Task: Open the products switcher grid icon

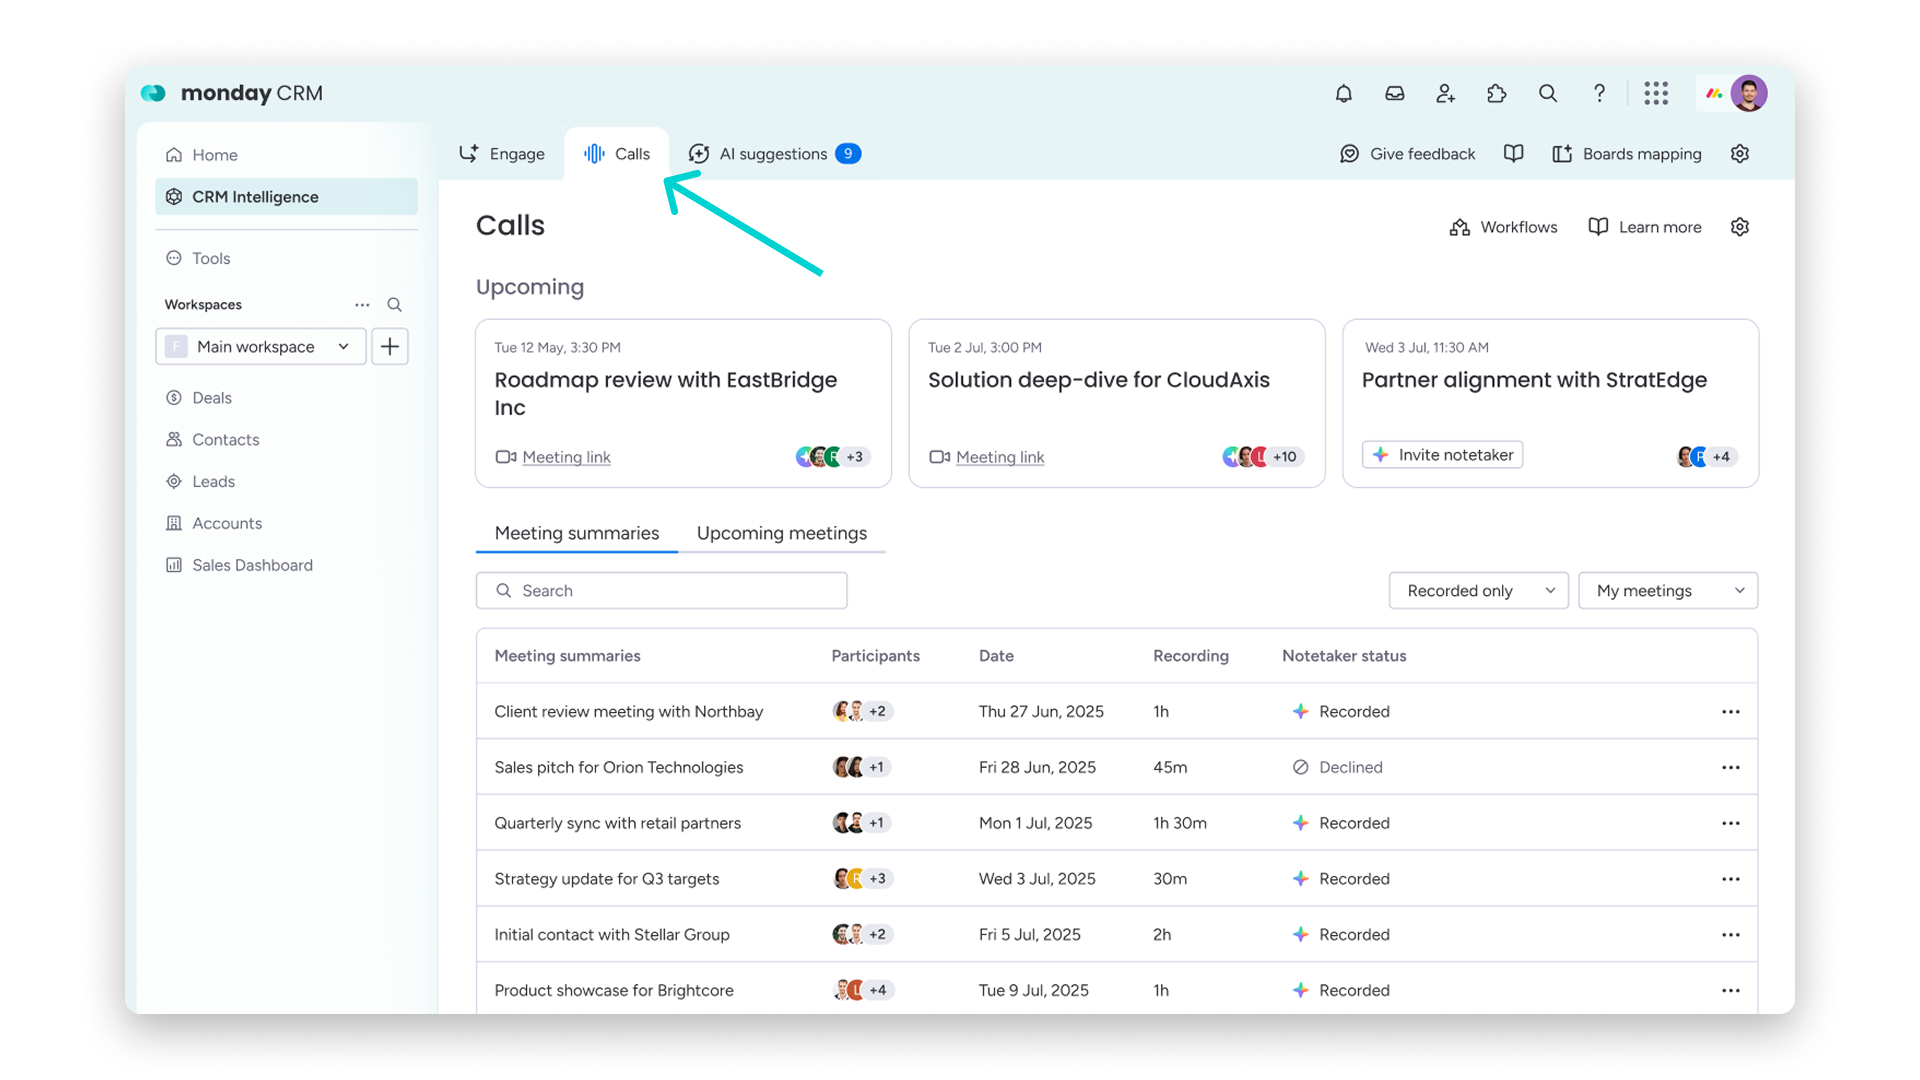Action: 1656,93
